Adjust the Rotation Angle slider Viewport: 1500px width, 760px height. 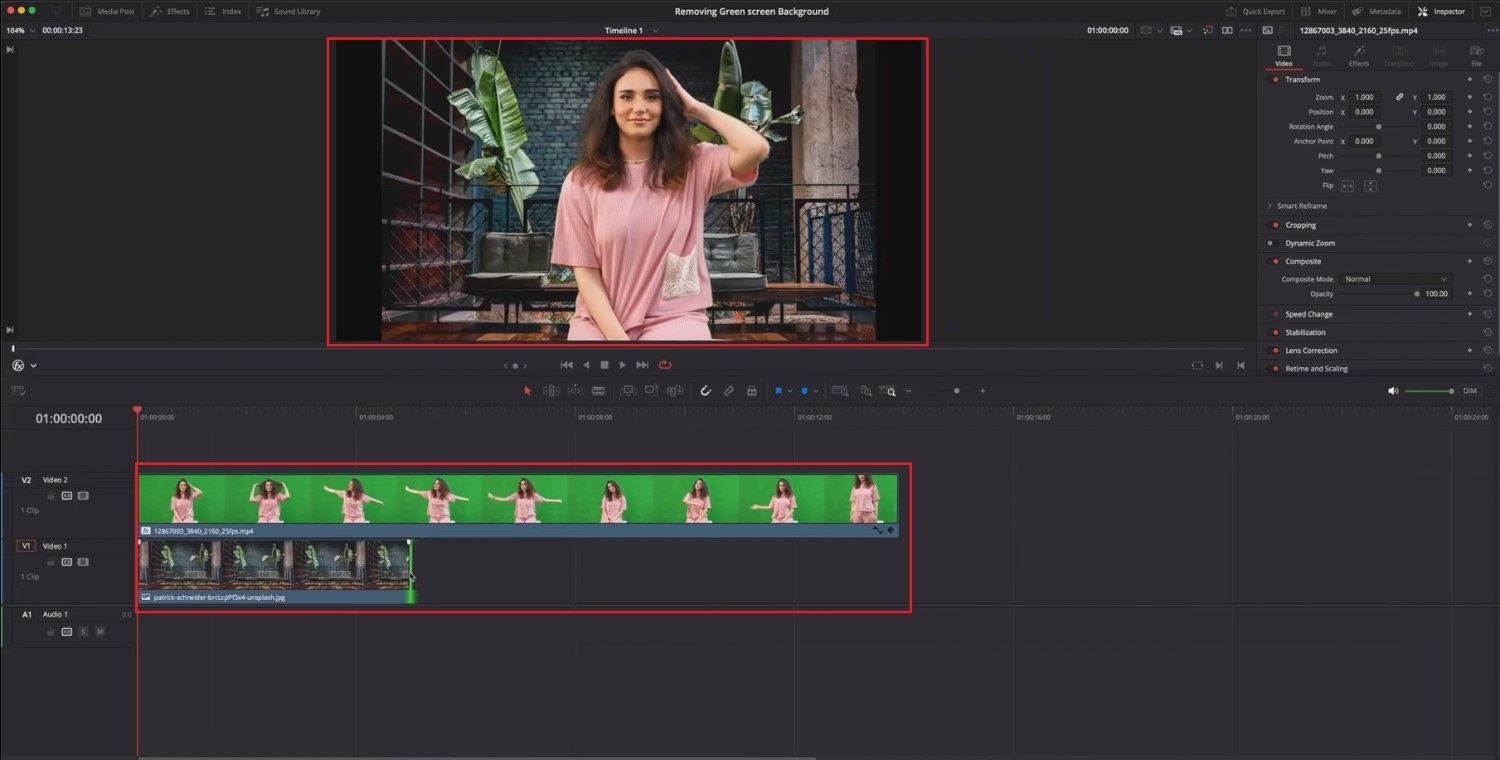point(1379,127)
